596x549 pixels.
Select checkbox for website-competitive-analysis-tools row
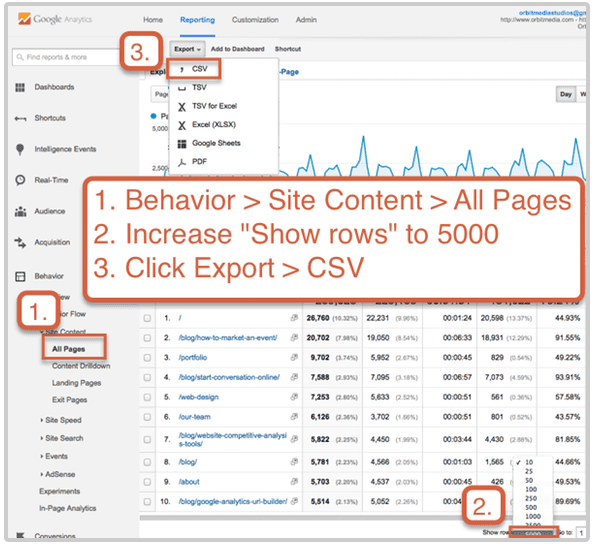pyautogui.click(x=147, y=440)
